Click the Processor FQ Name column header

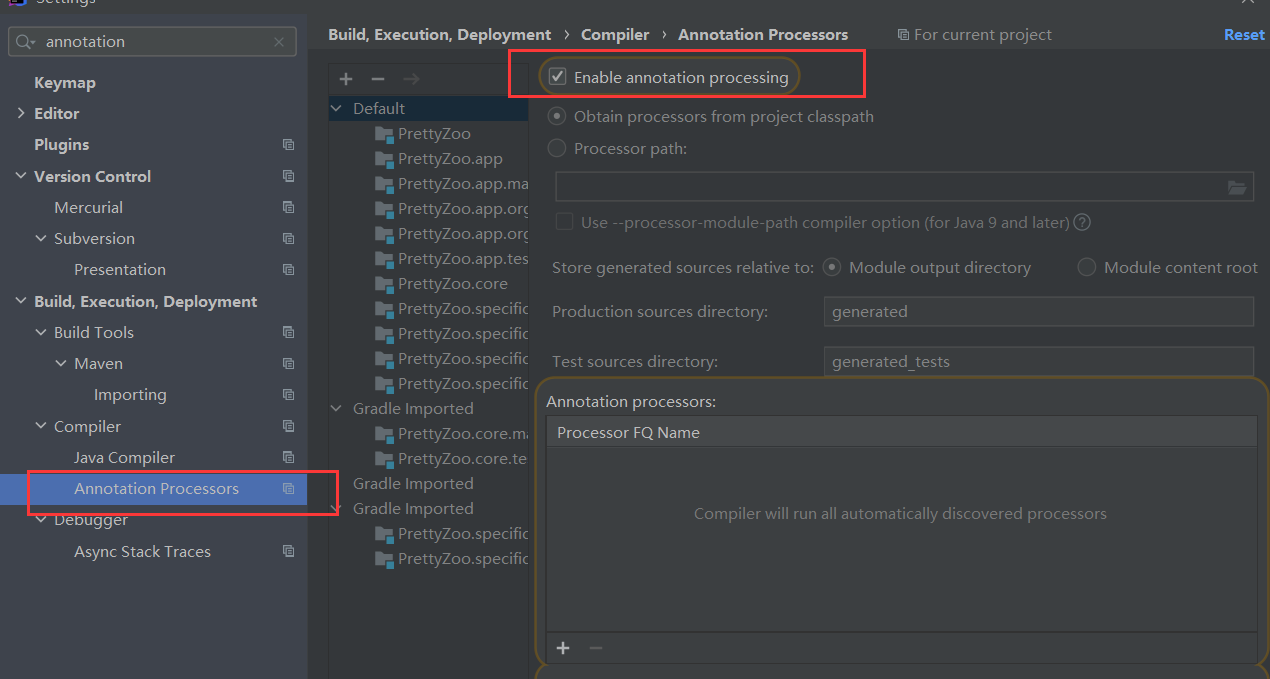(901, 433)
